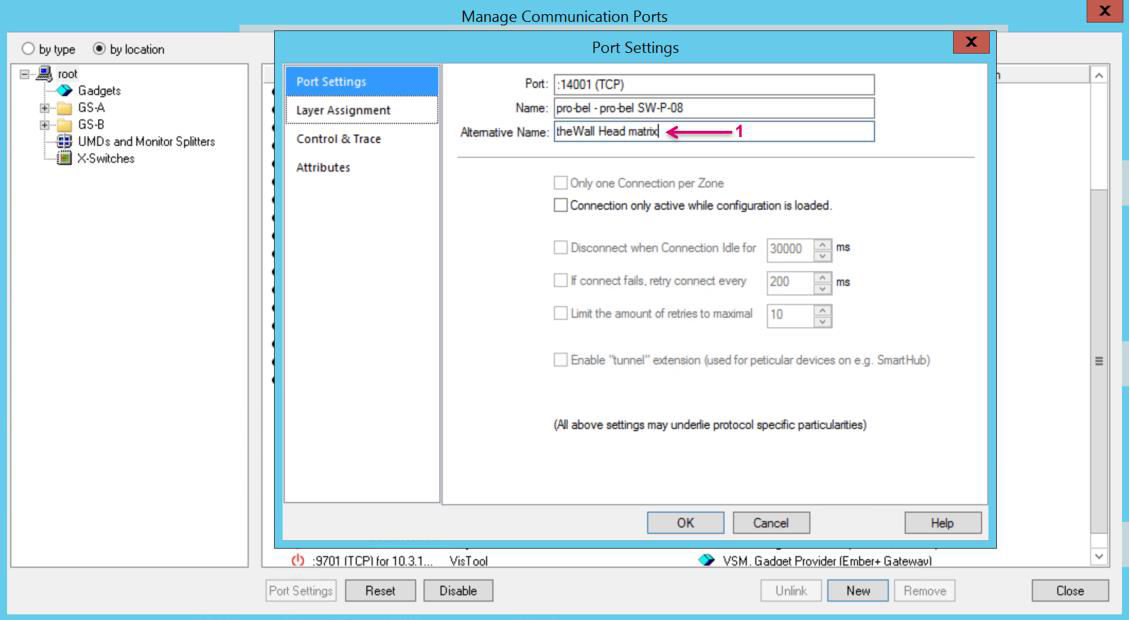Open the Layer Assignment page

(x=343, y=110)
